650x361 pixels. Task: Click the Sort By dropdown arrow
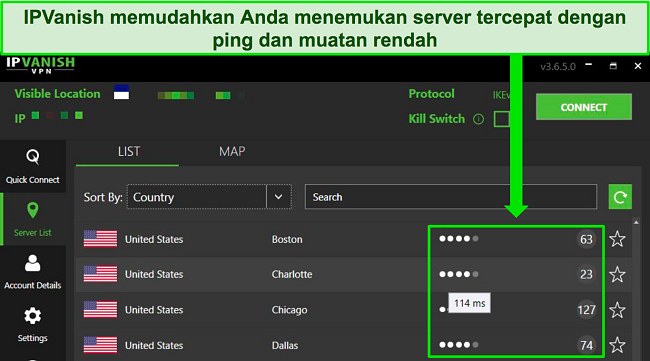click(279, 197)
